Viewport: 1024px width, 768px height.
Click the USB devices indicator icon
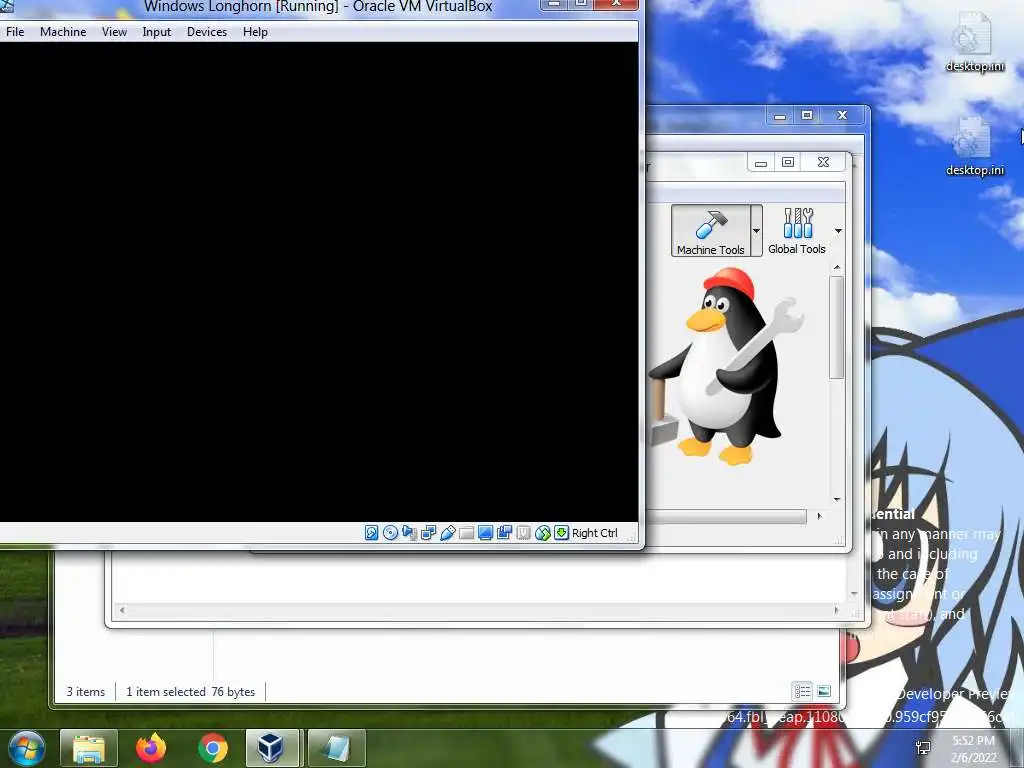point(447,533)
